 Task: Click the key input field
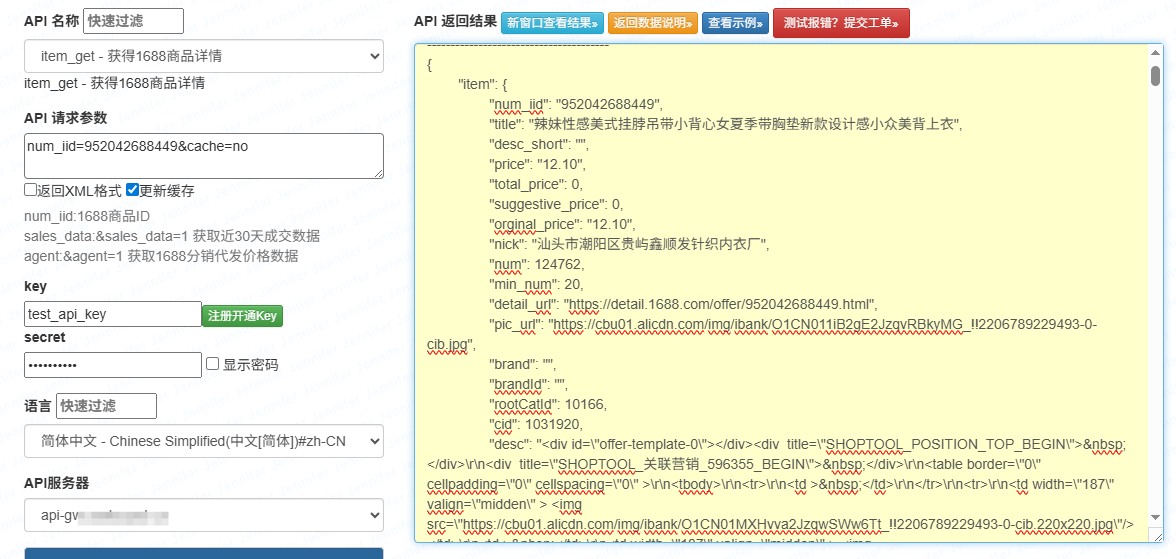(112, 314)
